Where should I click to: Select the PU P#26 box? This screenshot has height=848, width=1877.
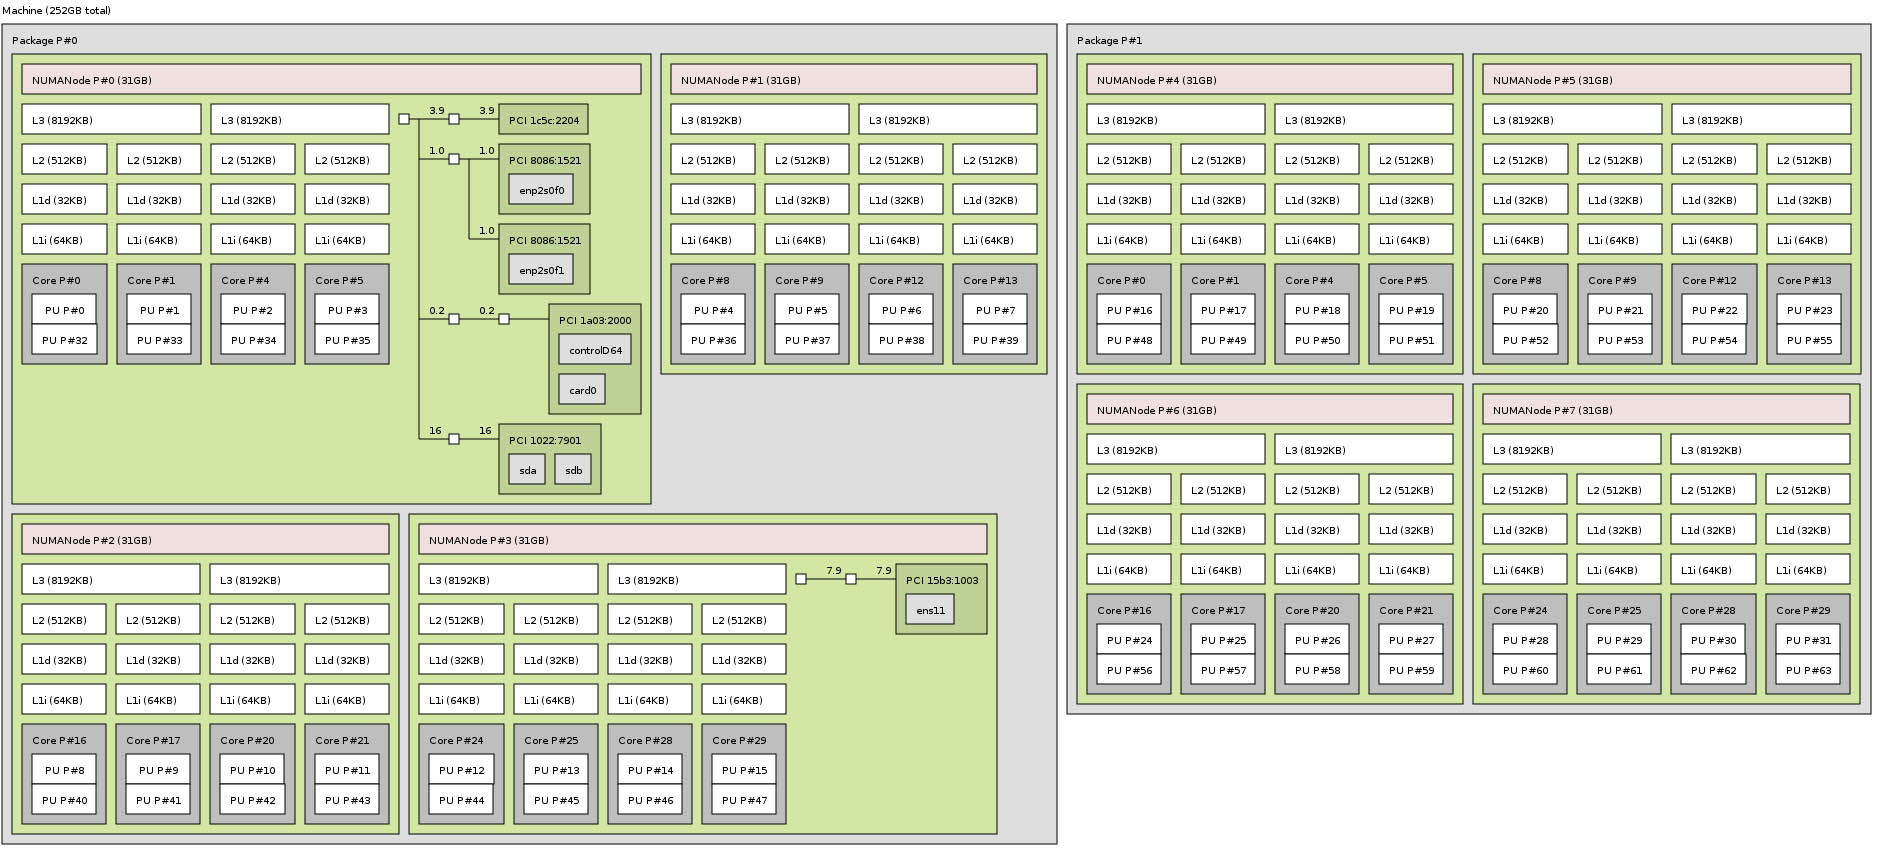point(1317,640)
